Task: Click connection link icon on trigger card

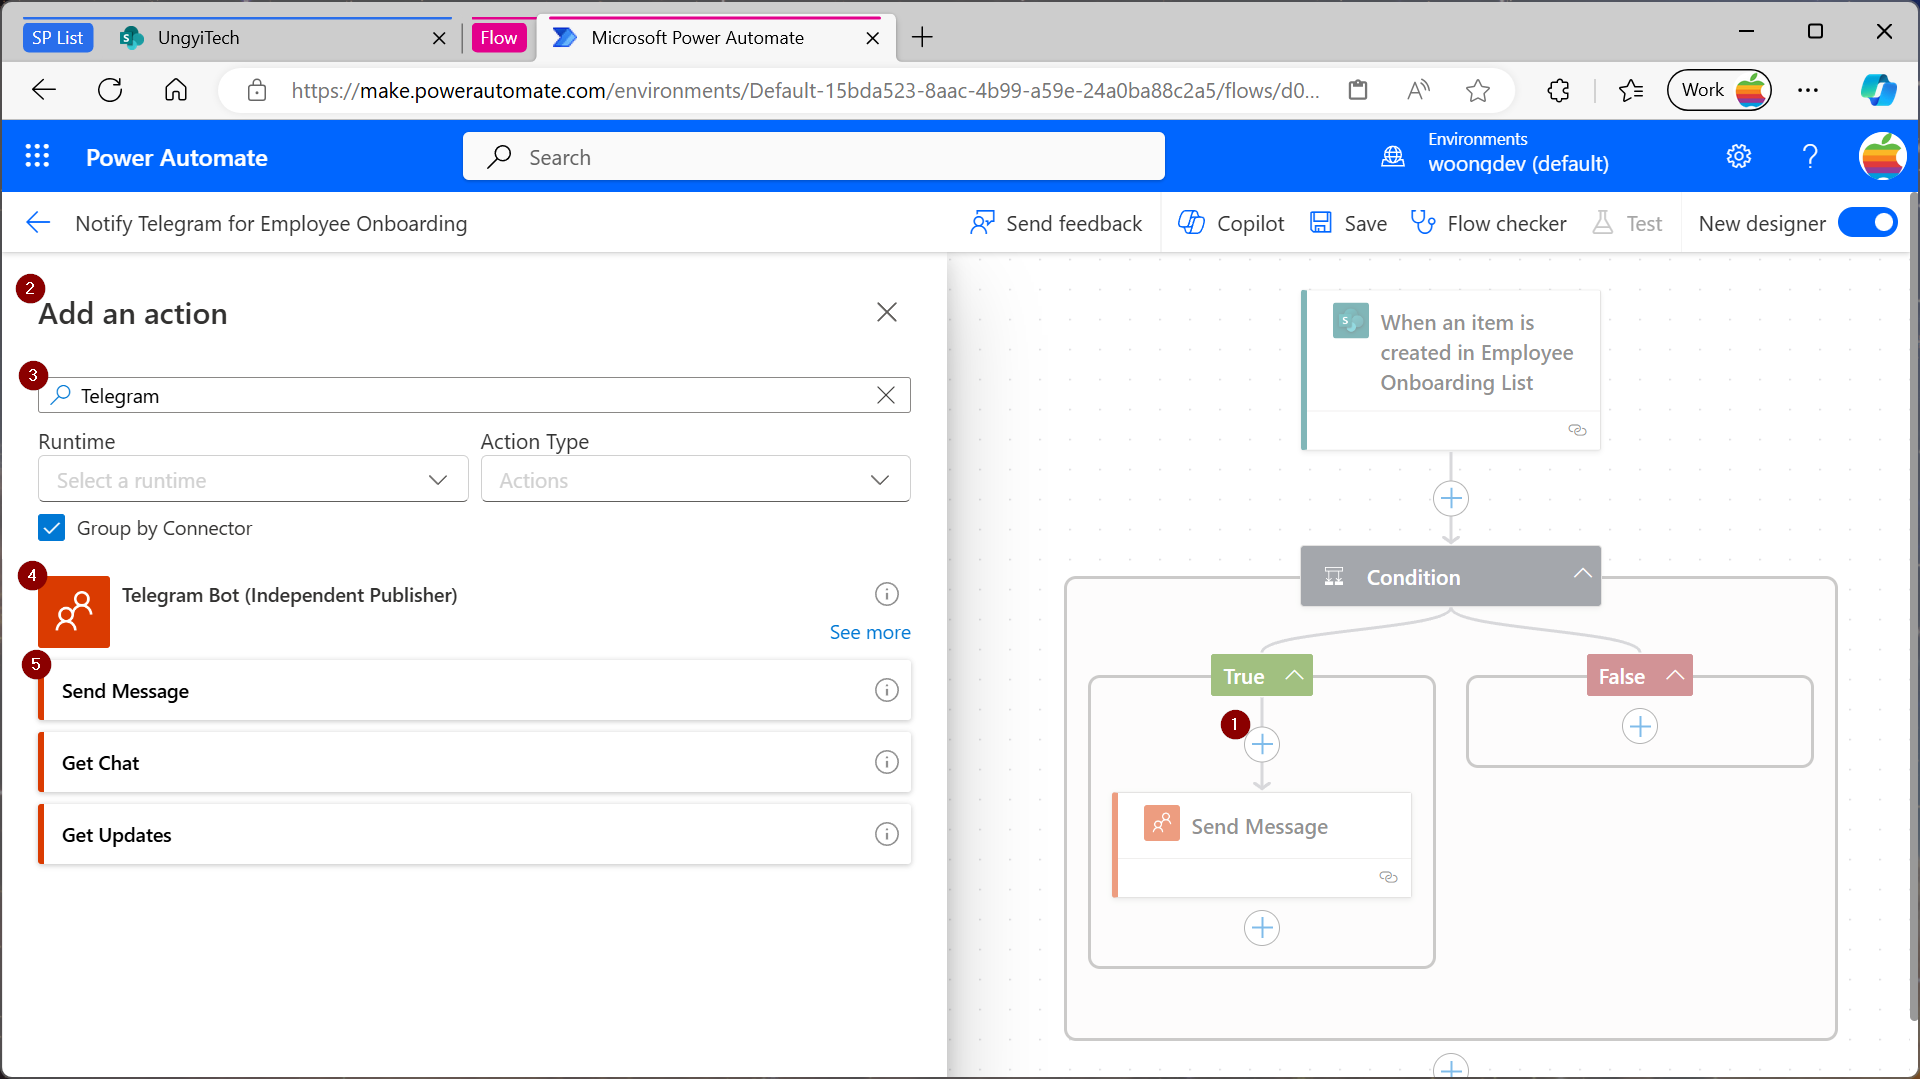Action: (x=1577, y=430)
